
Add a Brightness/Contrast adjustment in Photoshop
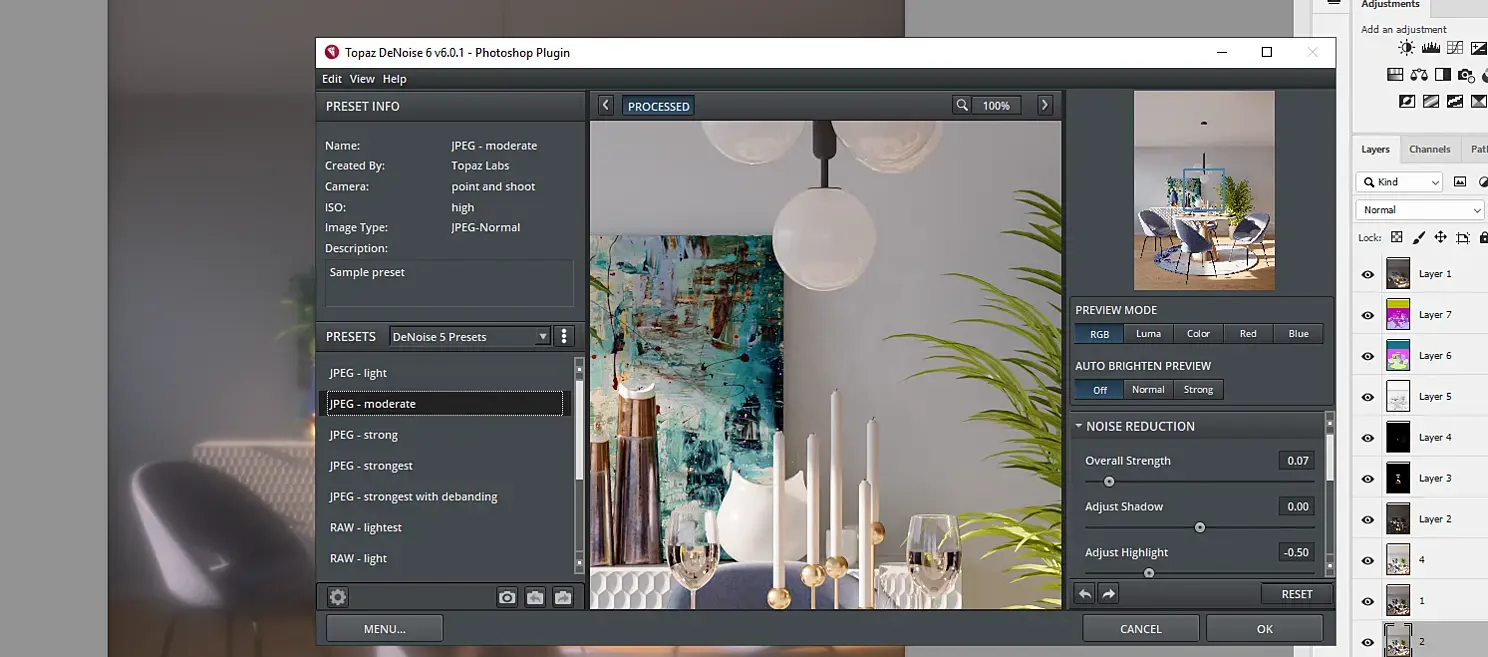click(1407, 48)
